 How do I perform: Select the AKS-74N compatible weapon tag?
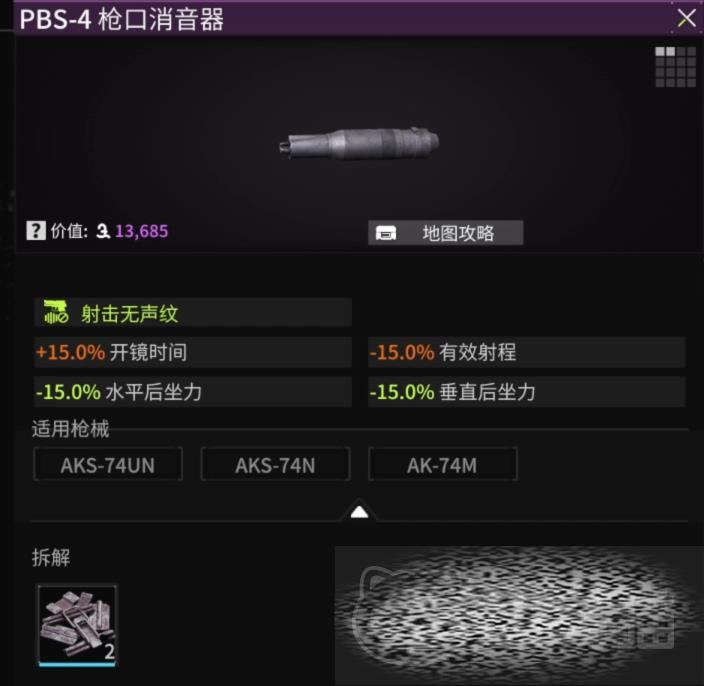pyautogui.click(x=275, y=465)
